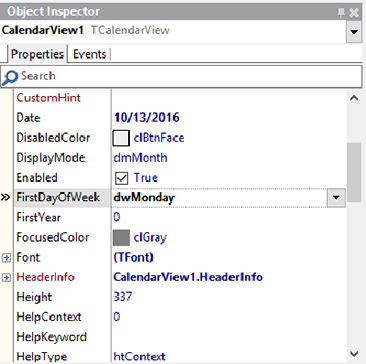Image resolution: width=366 pixels, height=364 pixels.
Task: Select the DisplayMode property name
Action: pyautogui.click(x=51, y=158)
